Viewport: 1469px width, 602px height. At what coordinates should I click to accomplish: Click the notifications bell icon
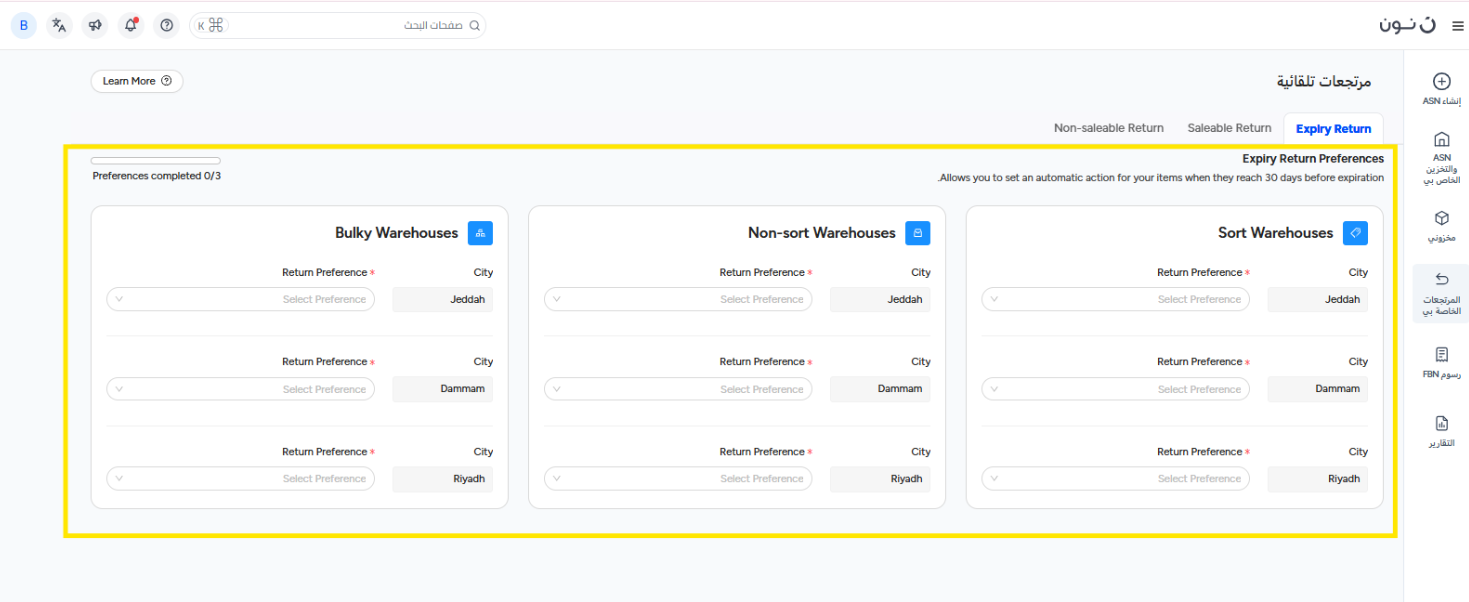[131, 25]
